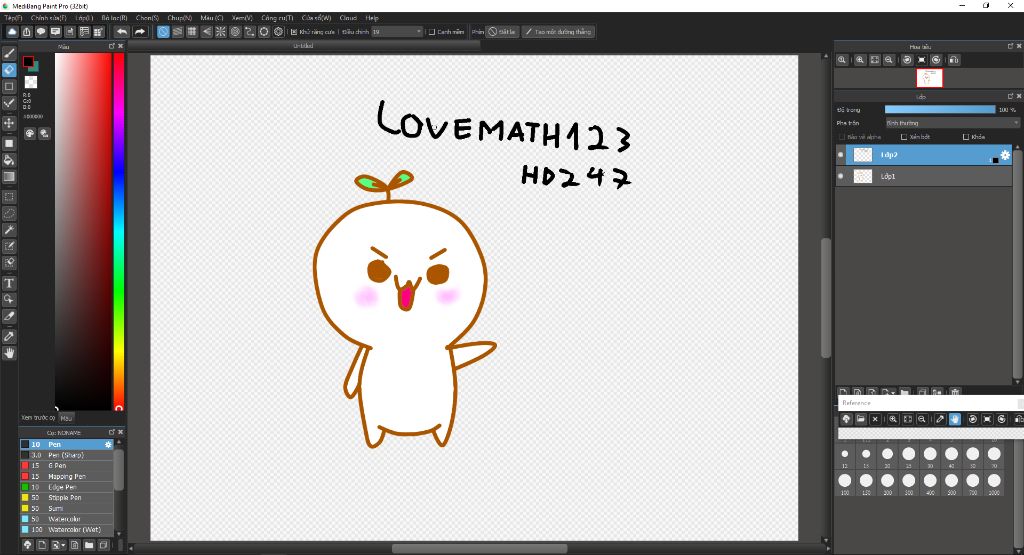Select the Text tool
This screenshot has height=555, width=1024.
(9, 283)
